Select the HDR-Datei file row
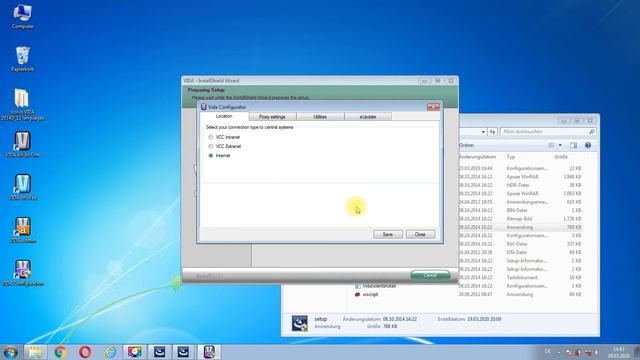This screenshot has height=360, width=640. [x=520, y=185]
